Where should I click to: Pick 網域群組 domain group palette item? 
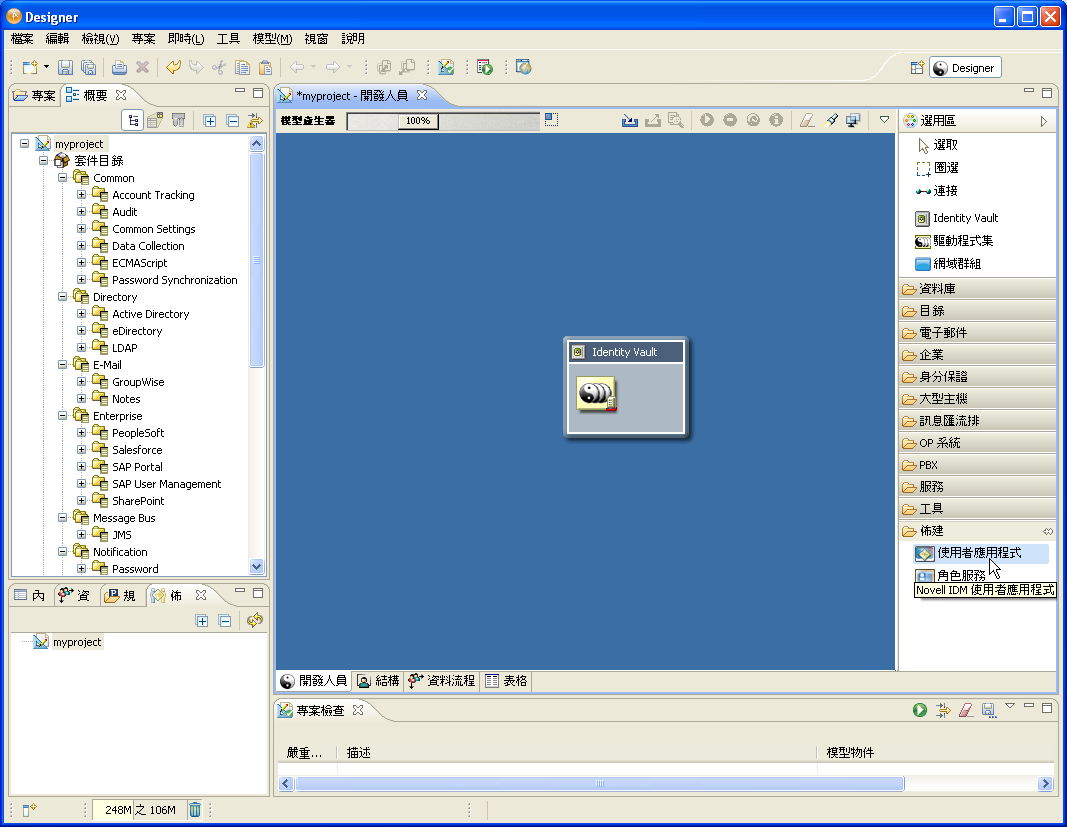pyautogui.click(x=948, y=264)
